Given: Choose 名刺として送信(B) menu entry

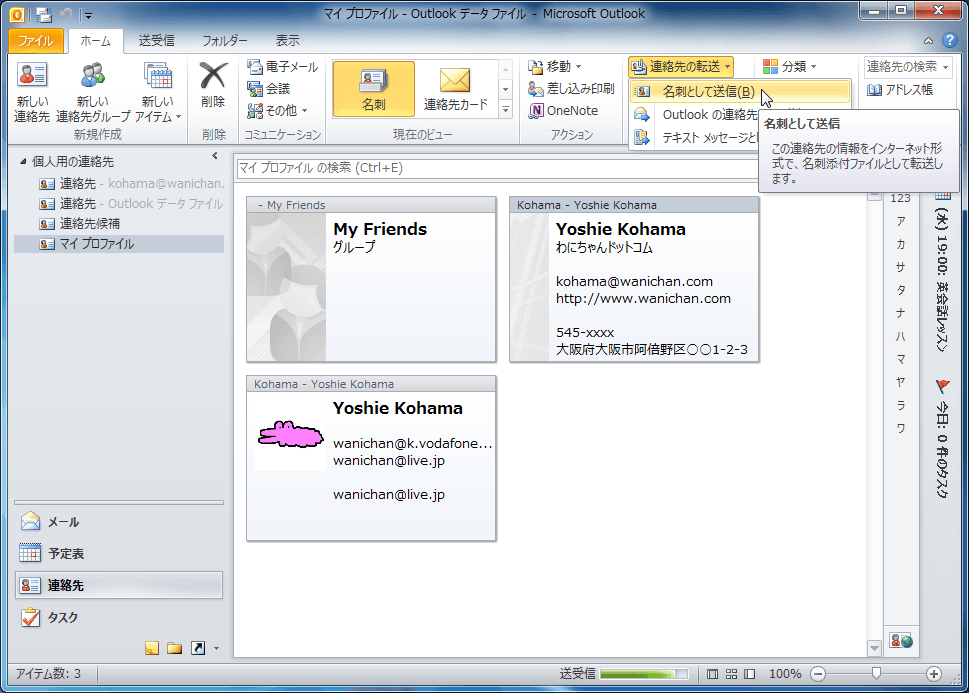Looking at the screenshot, I should pyautogui.click(x=740, y=92).
